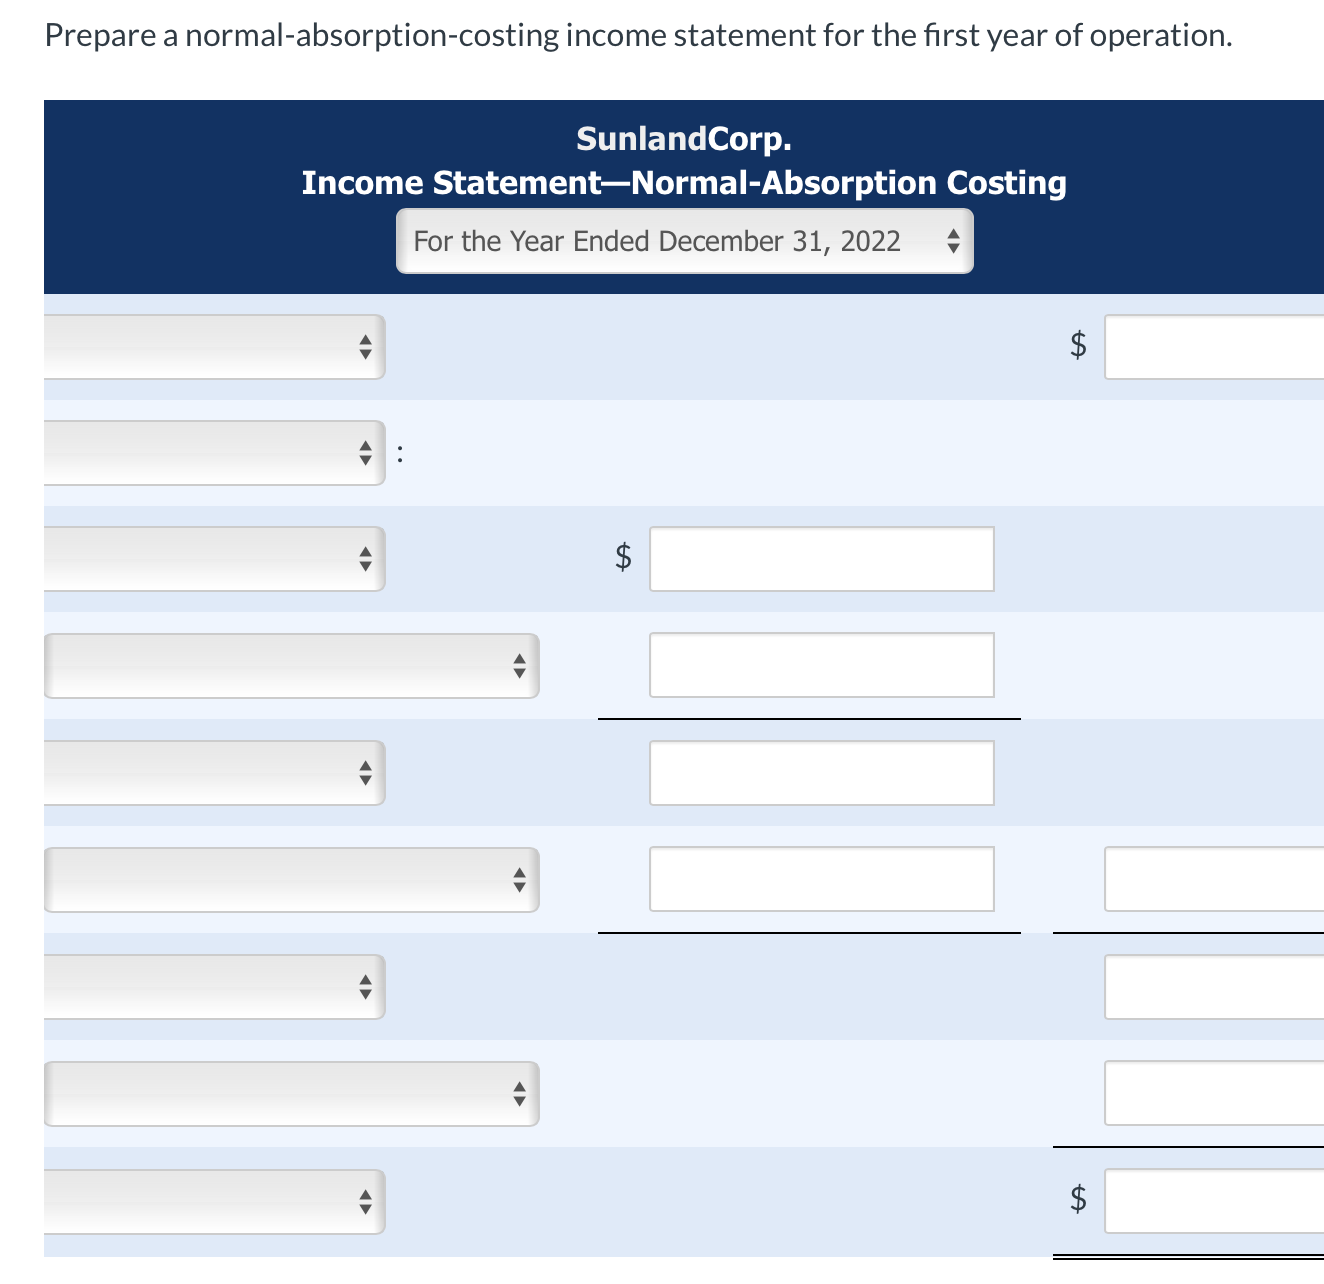Screen dimensions: 1324x1284
Task: Click the sixth row middle-column amount field
Action: [x=821, y=879]
